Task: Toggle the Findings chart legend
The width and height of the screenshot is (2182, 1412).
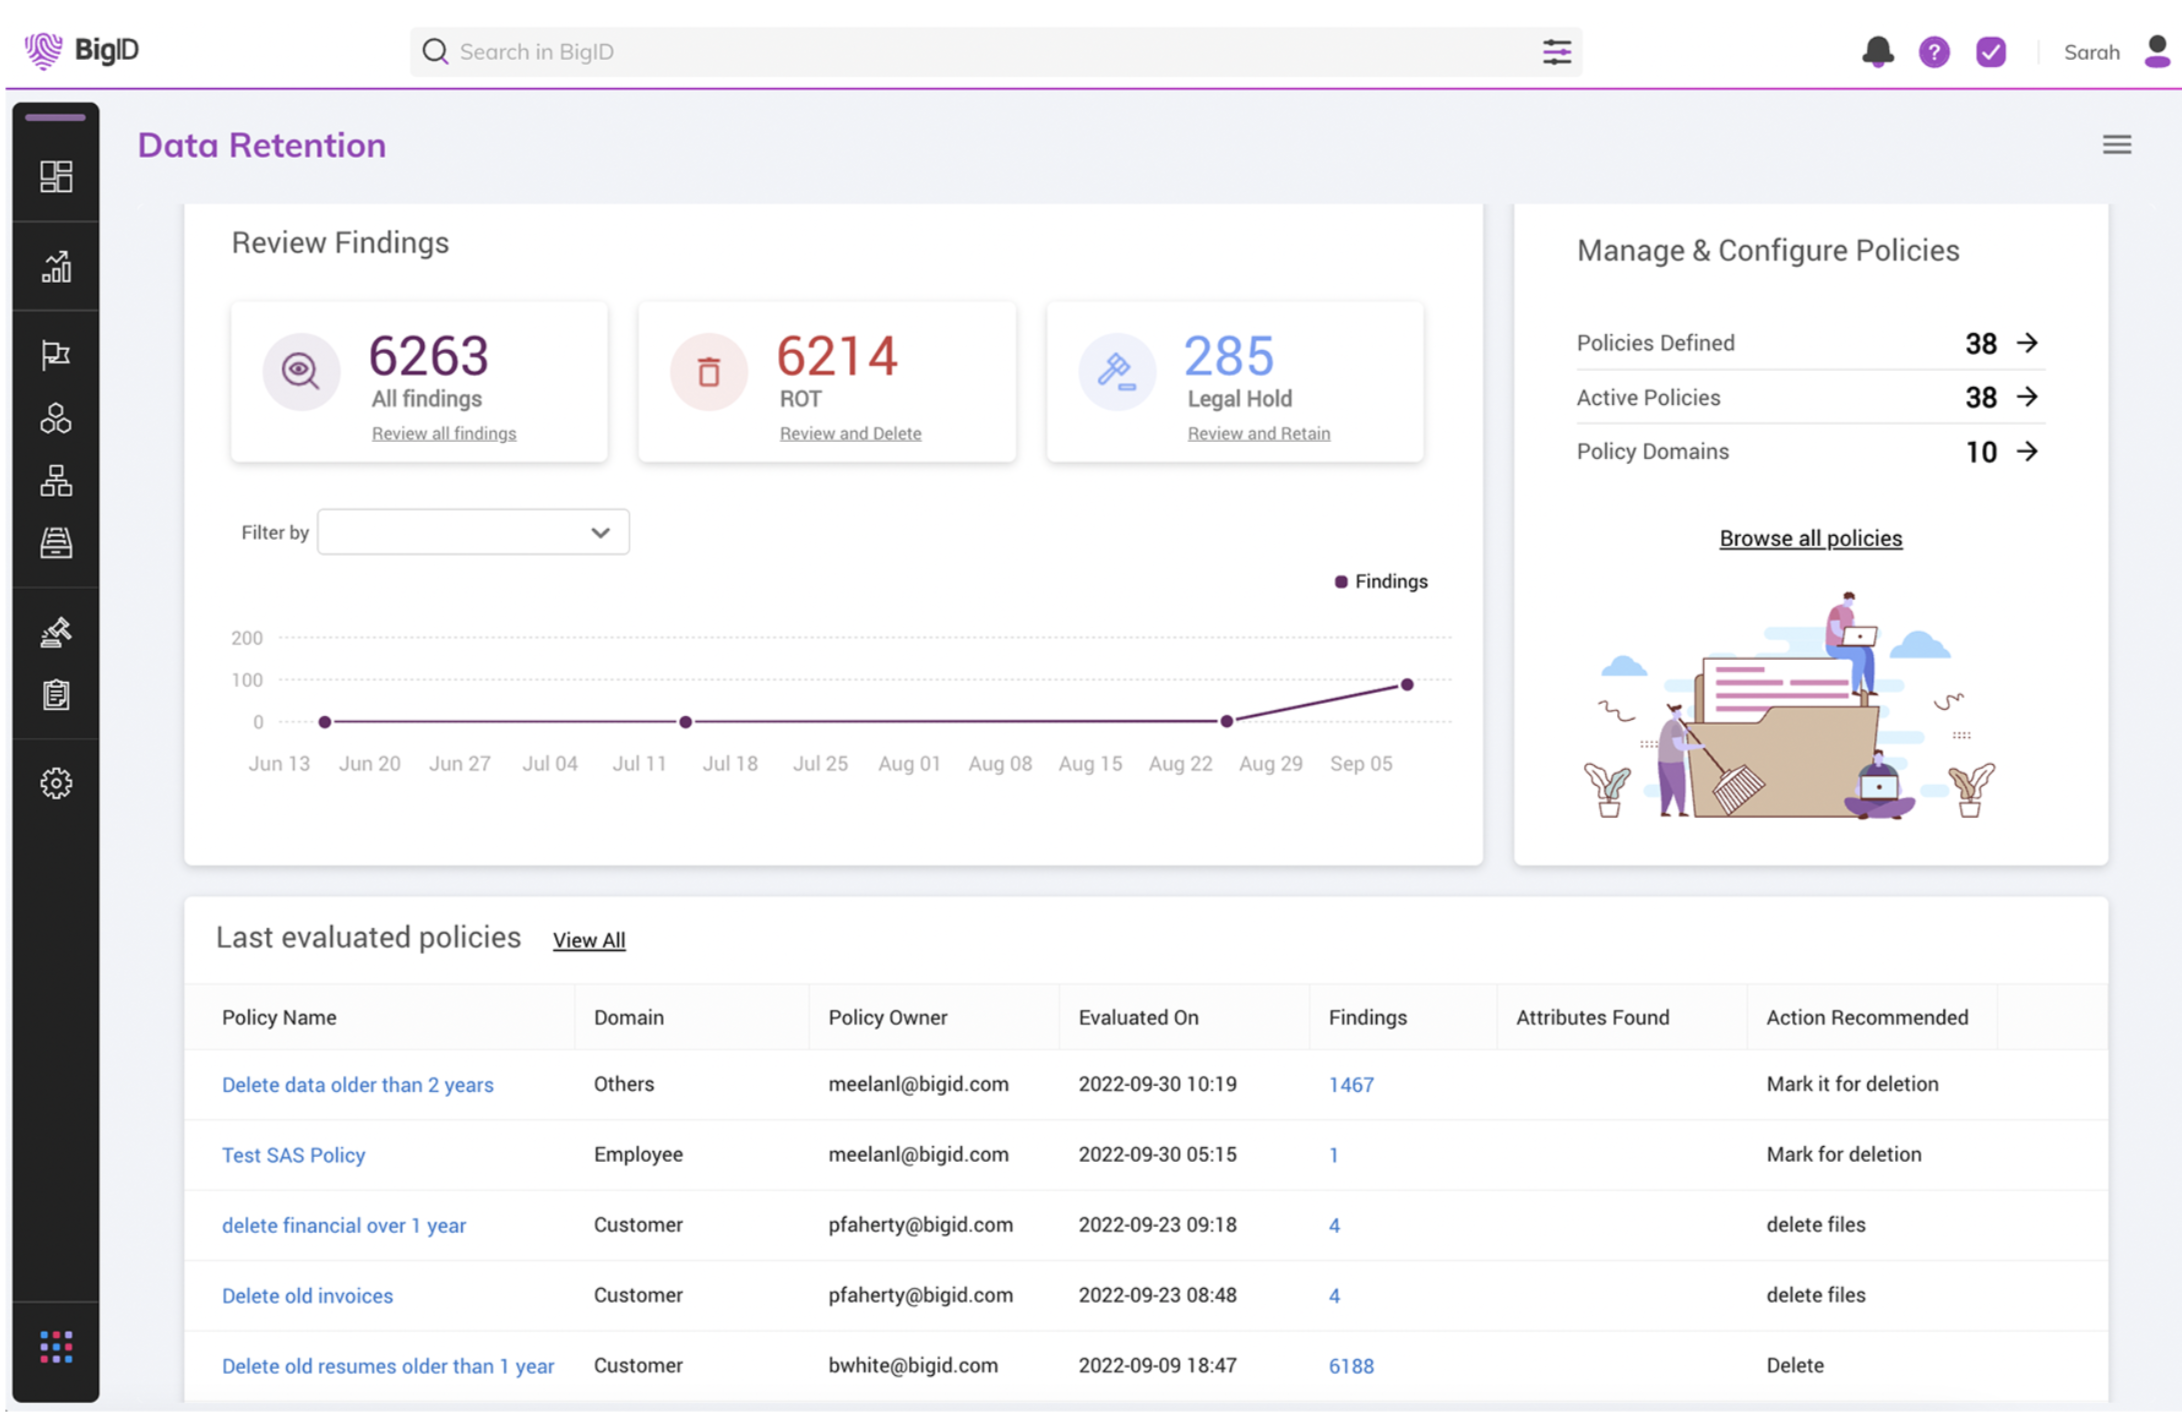Action: [1381, 581]
